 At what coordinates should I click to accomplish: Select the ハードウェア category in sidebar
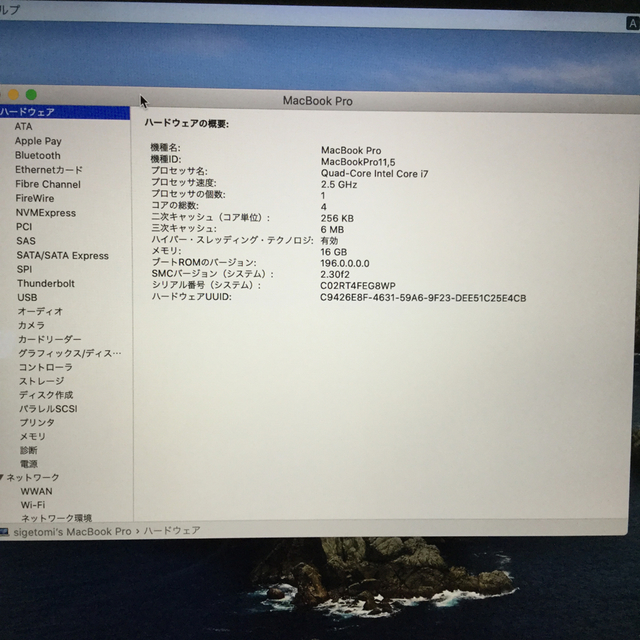(64, 112)
